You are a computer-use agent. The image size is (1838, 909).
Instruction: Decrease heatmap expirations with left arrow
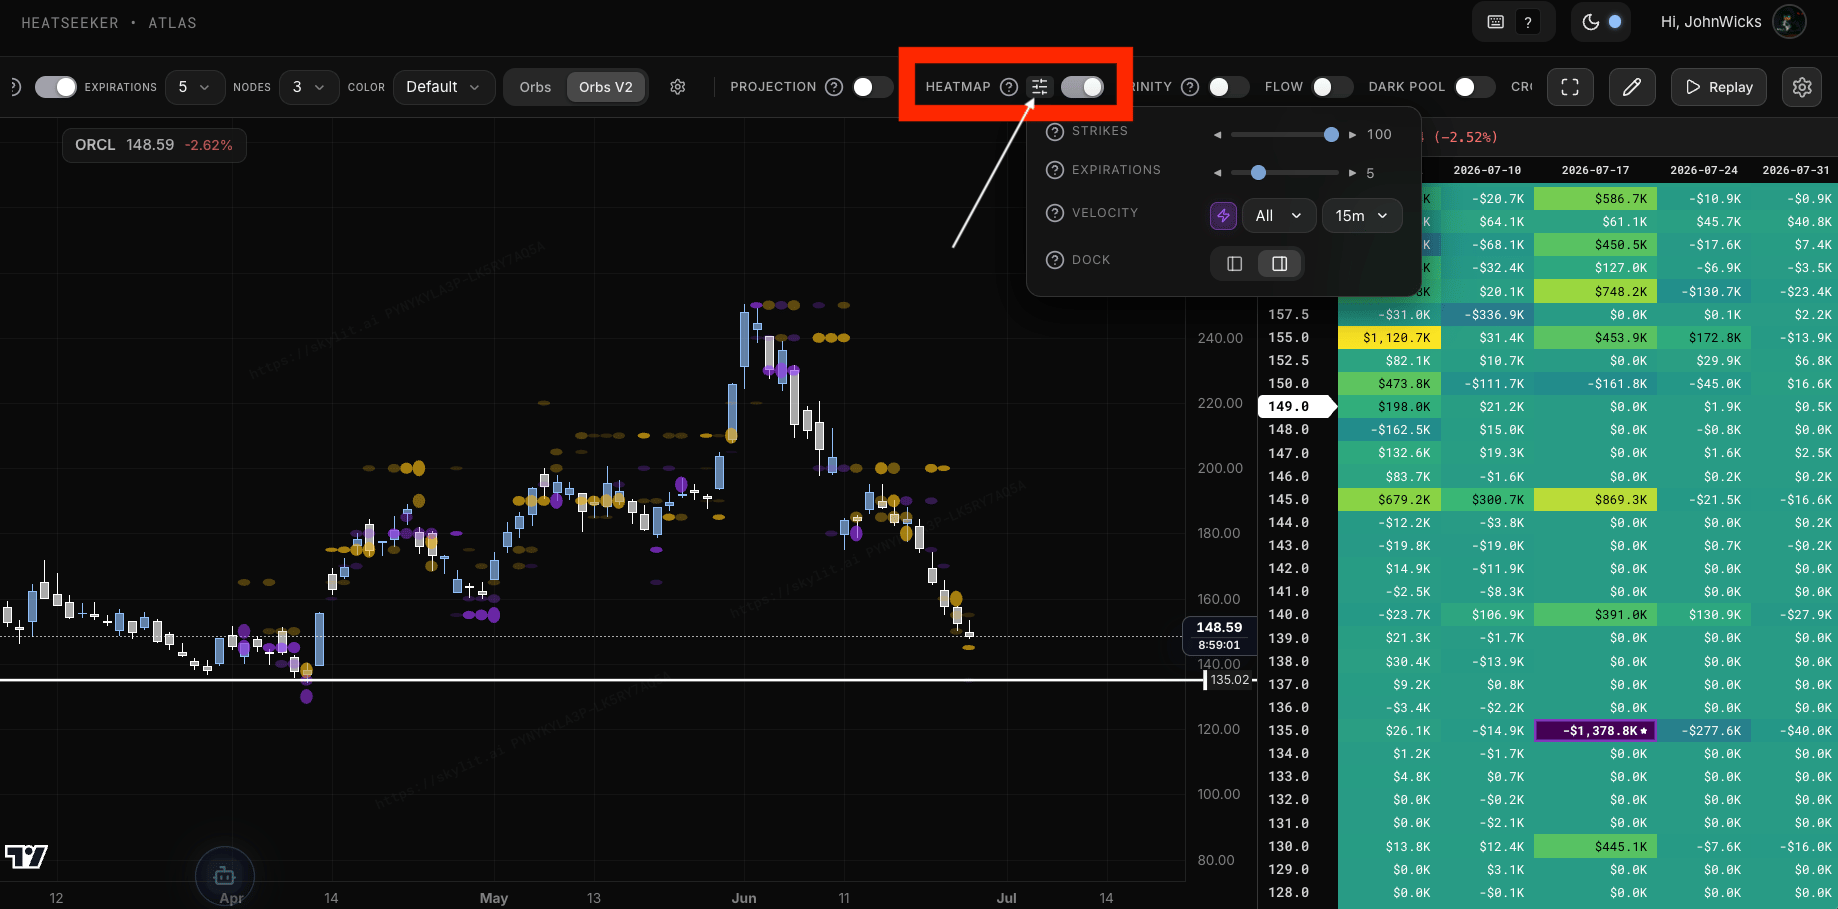click(x=1217, y=173)
